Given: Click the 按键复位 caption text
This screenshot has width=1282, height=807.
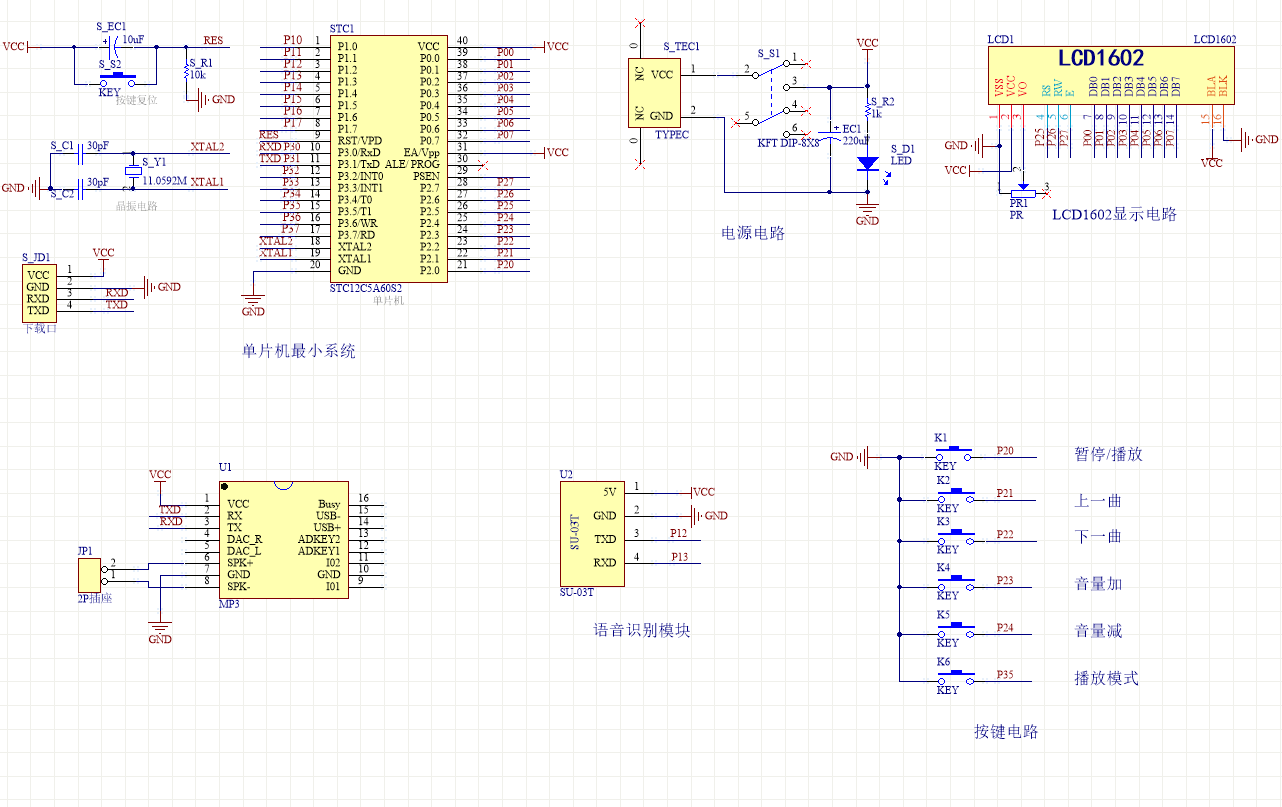Looking at the screenshot, I should click(x=136, y=101).
